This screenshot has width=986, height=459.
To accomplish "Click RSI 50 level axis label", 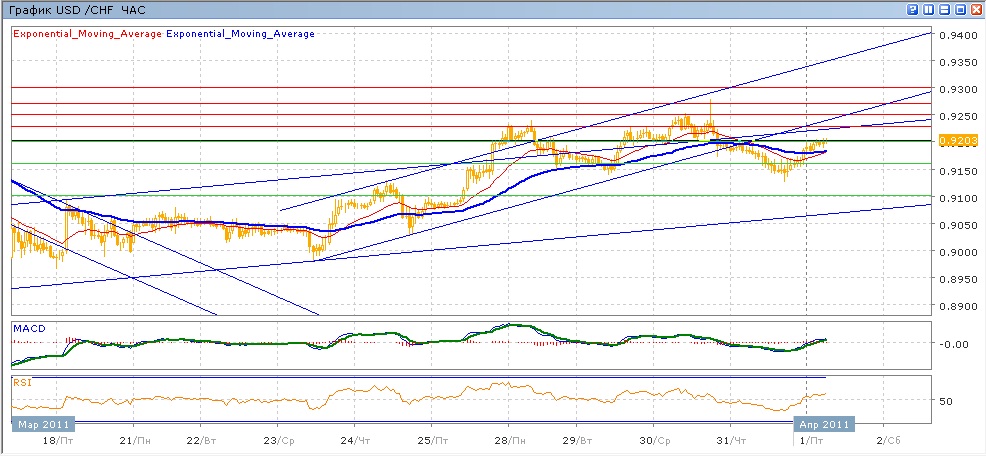I will (x=946, y=401).
